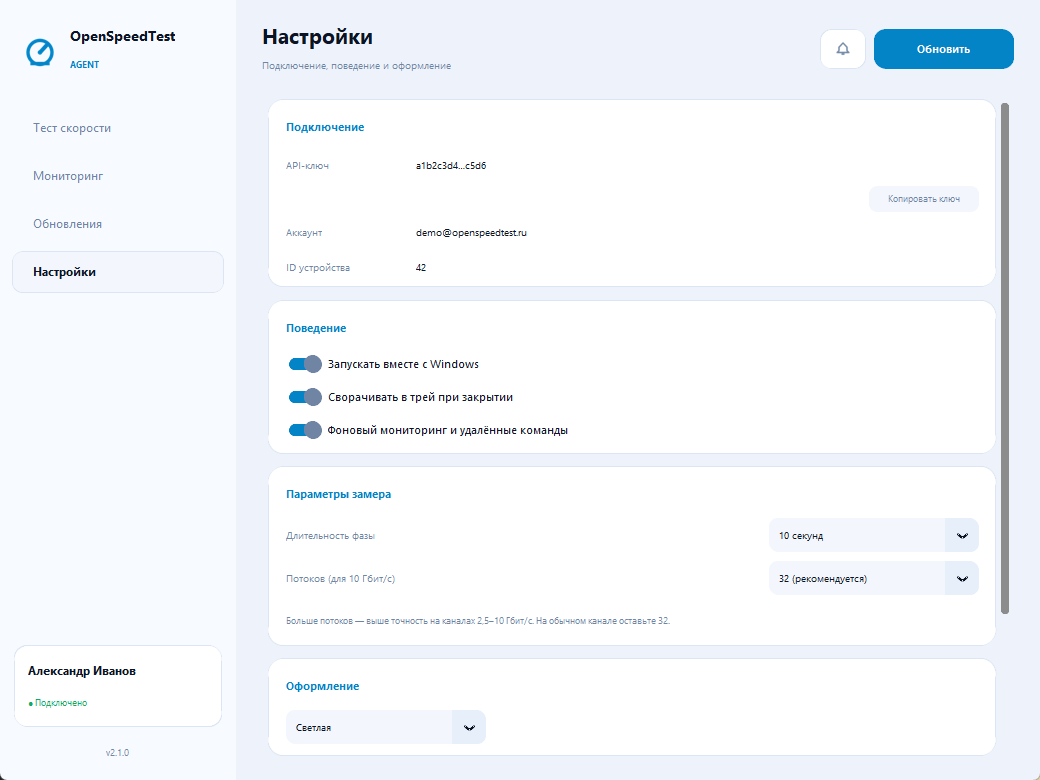
Task: Open theme dropdown showing Светлая
Action: coord(385,728)
